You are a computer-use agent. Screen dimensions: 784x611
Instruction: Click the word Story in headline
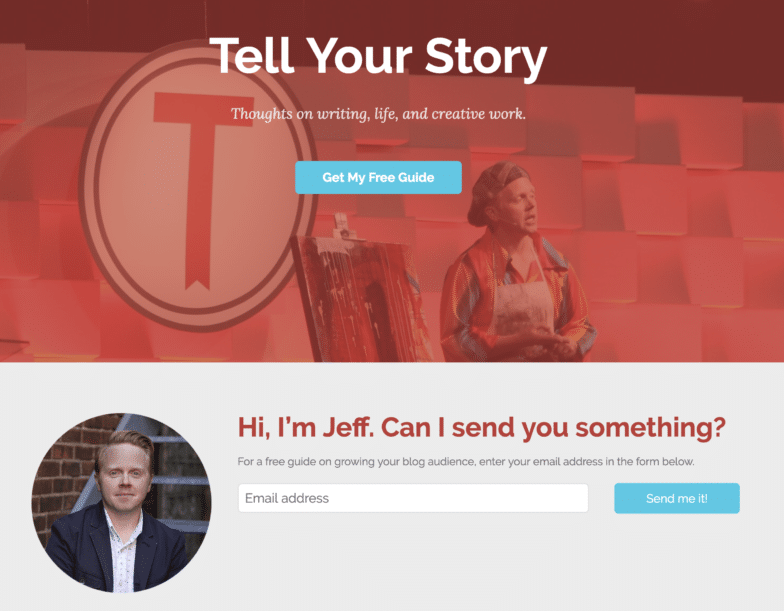click(486, 58)
